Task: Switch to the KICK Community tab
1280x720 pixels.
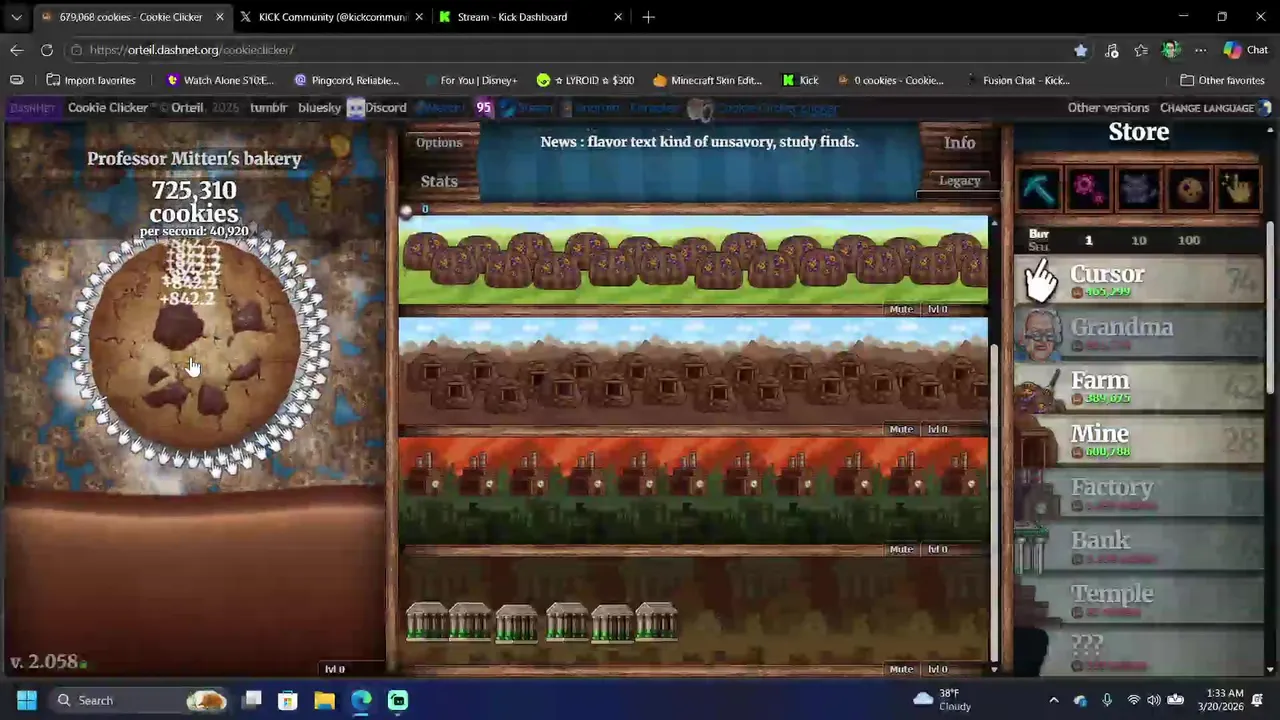Action: tap(332, 17)
